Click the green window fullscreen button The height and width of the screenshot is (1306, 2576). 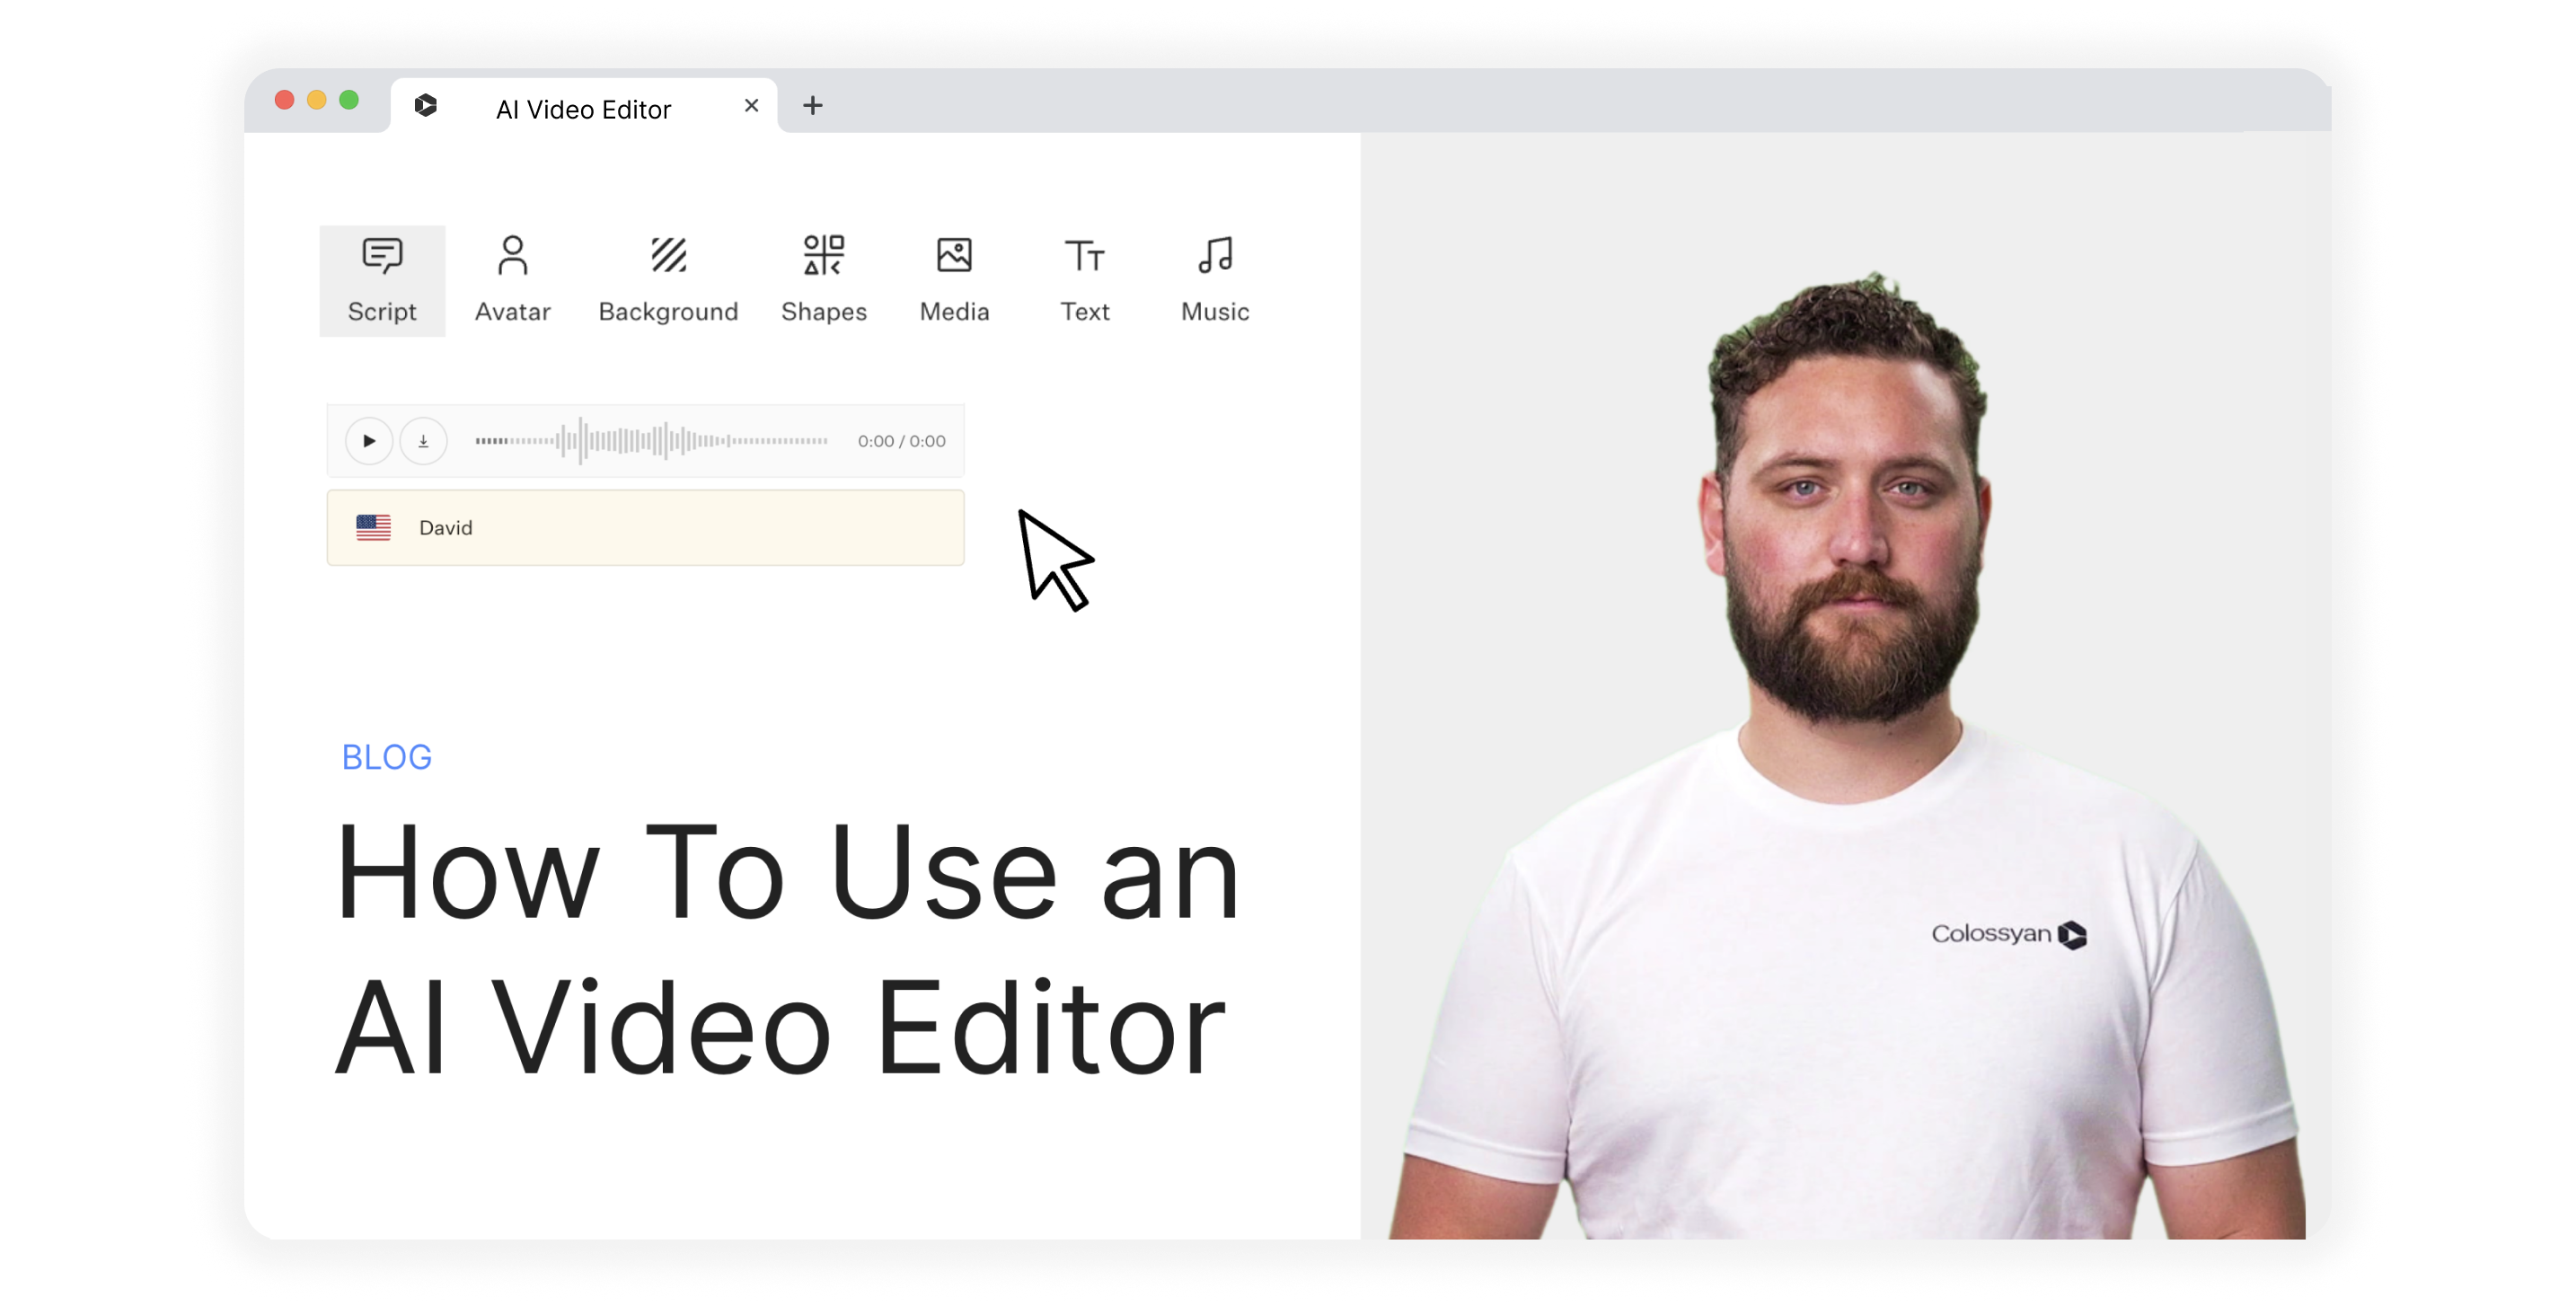click(x=349, y=100)
